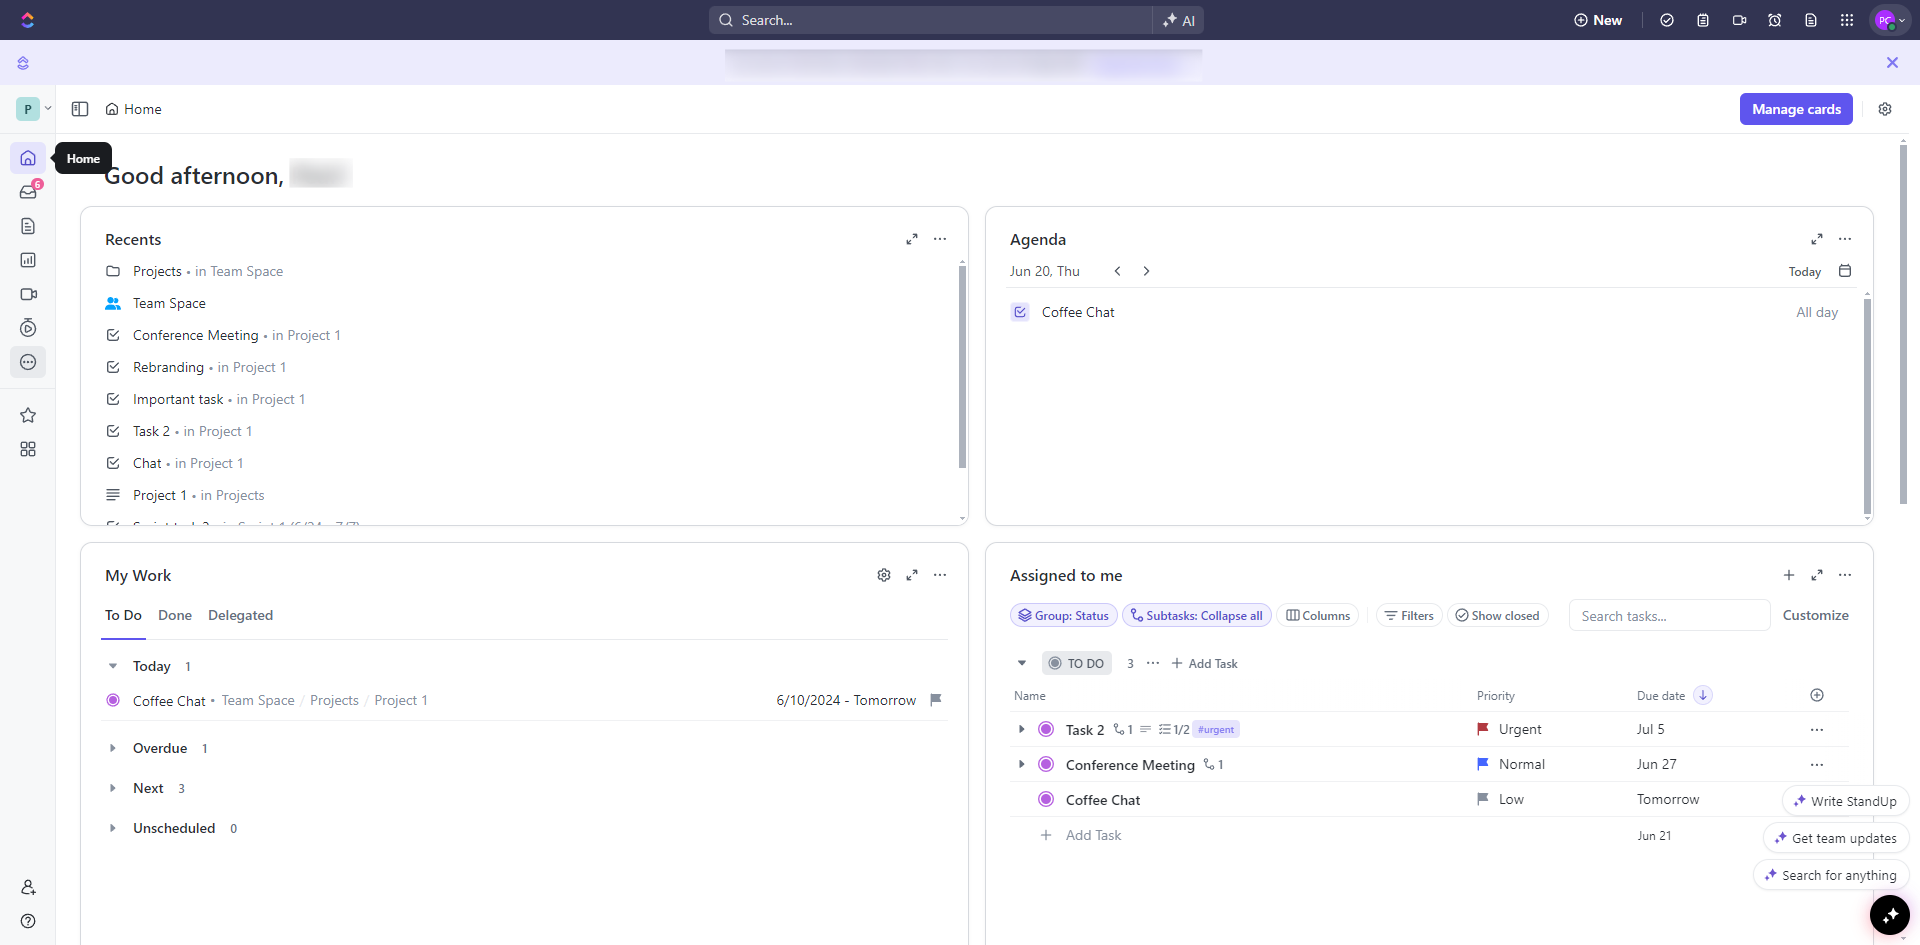Click Get team updates suggestion

click(1836, 838)
